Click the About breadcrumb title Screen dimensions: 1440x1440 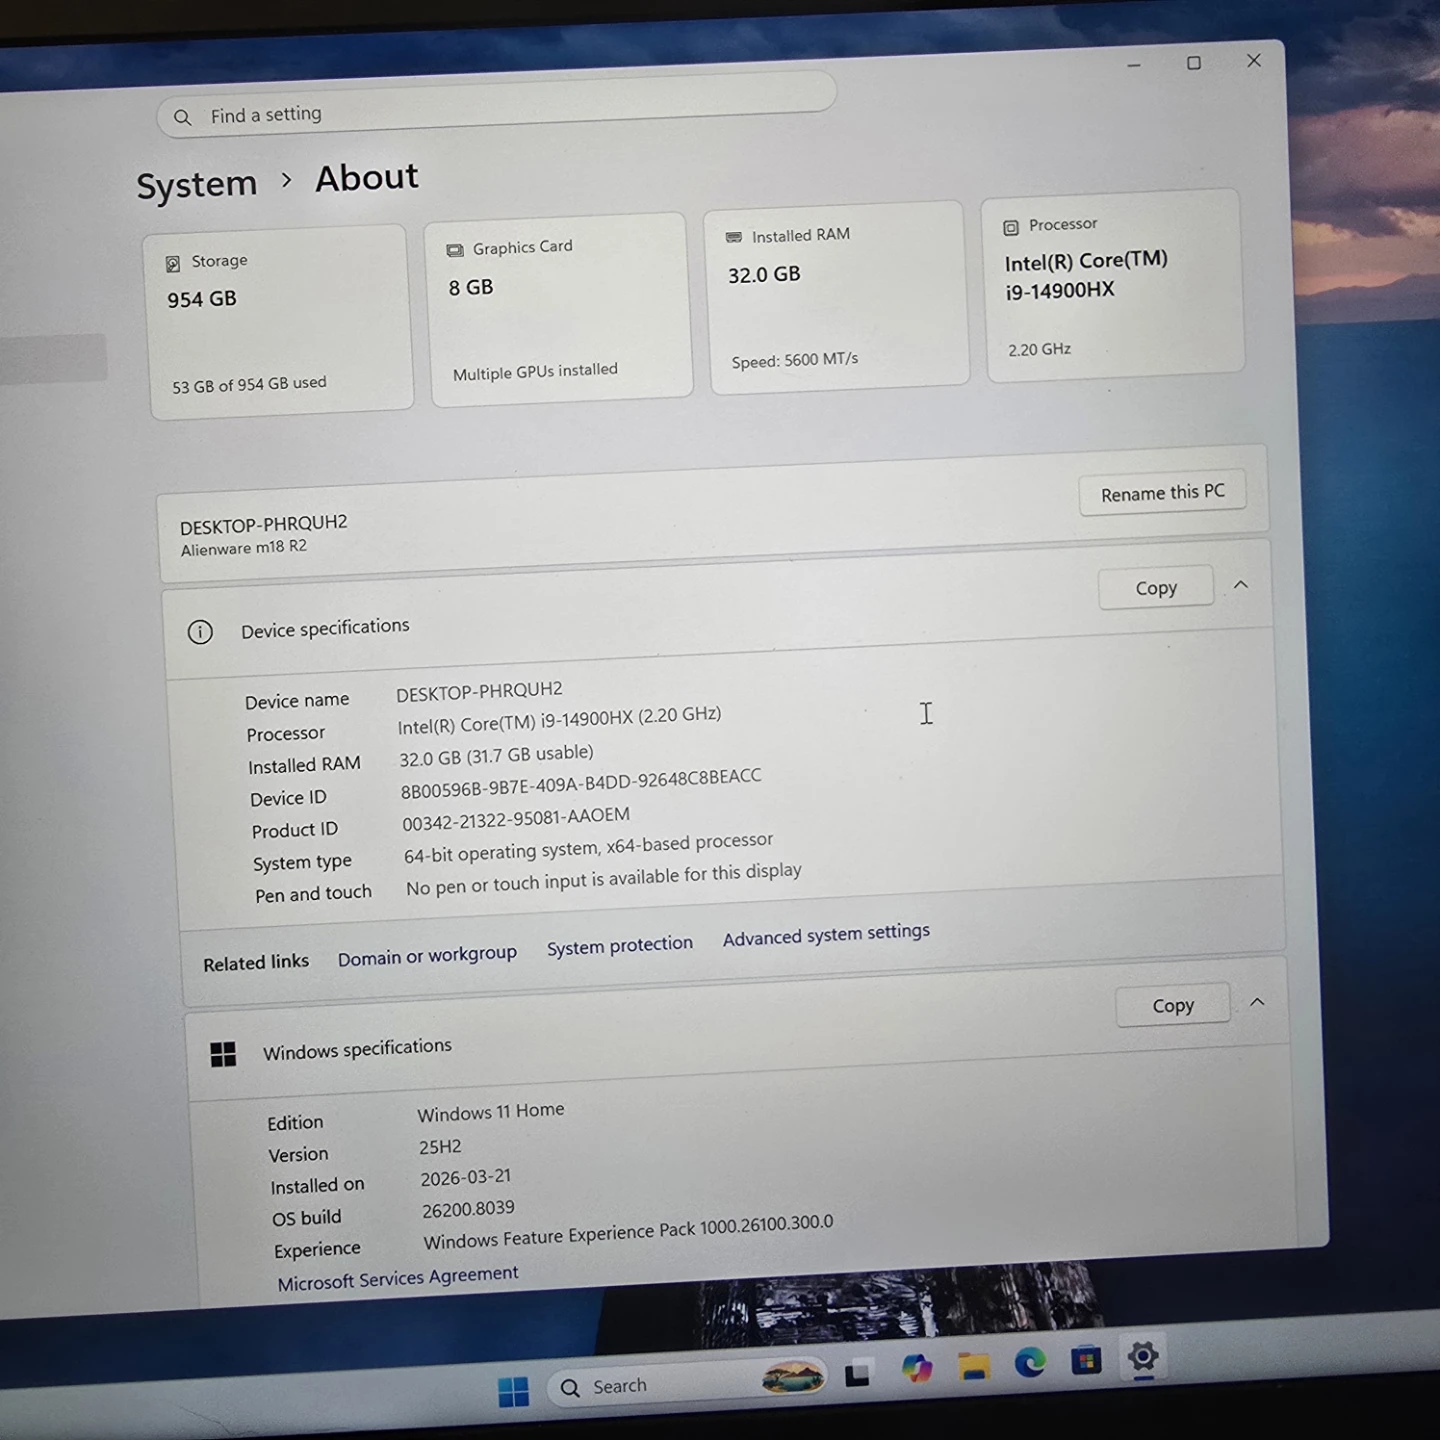pos(367,178)
